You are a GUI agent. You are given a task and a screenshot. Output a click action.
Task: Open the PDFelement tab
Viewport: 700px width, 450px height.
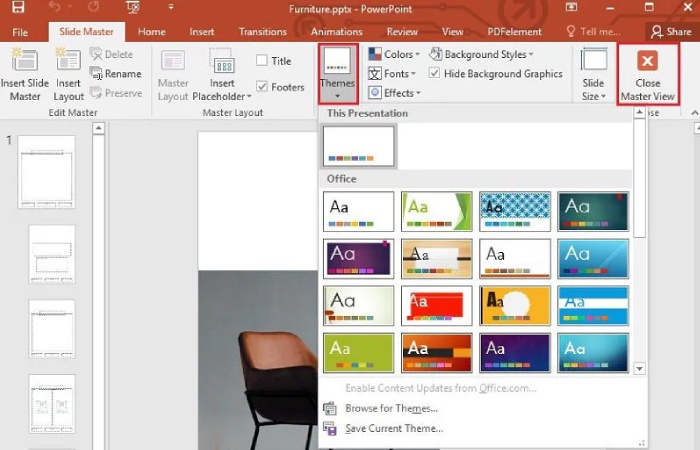click(514, 32)
